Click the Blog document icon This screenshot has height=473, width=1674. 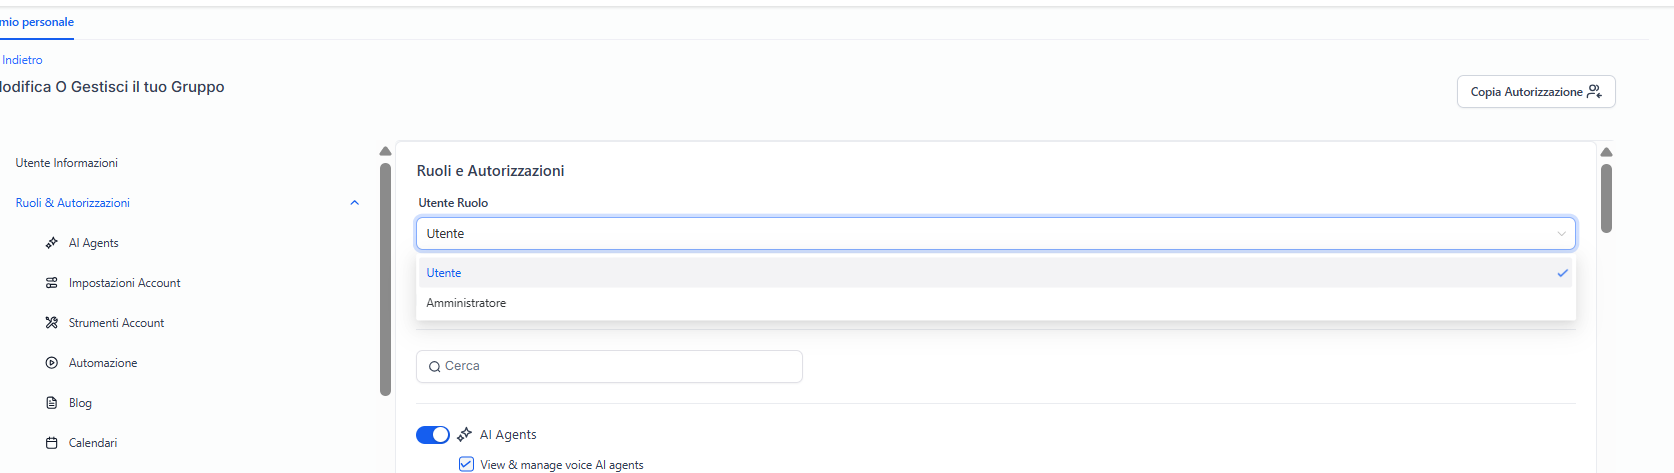point(52,403)
